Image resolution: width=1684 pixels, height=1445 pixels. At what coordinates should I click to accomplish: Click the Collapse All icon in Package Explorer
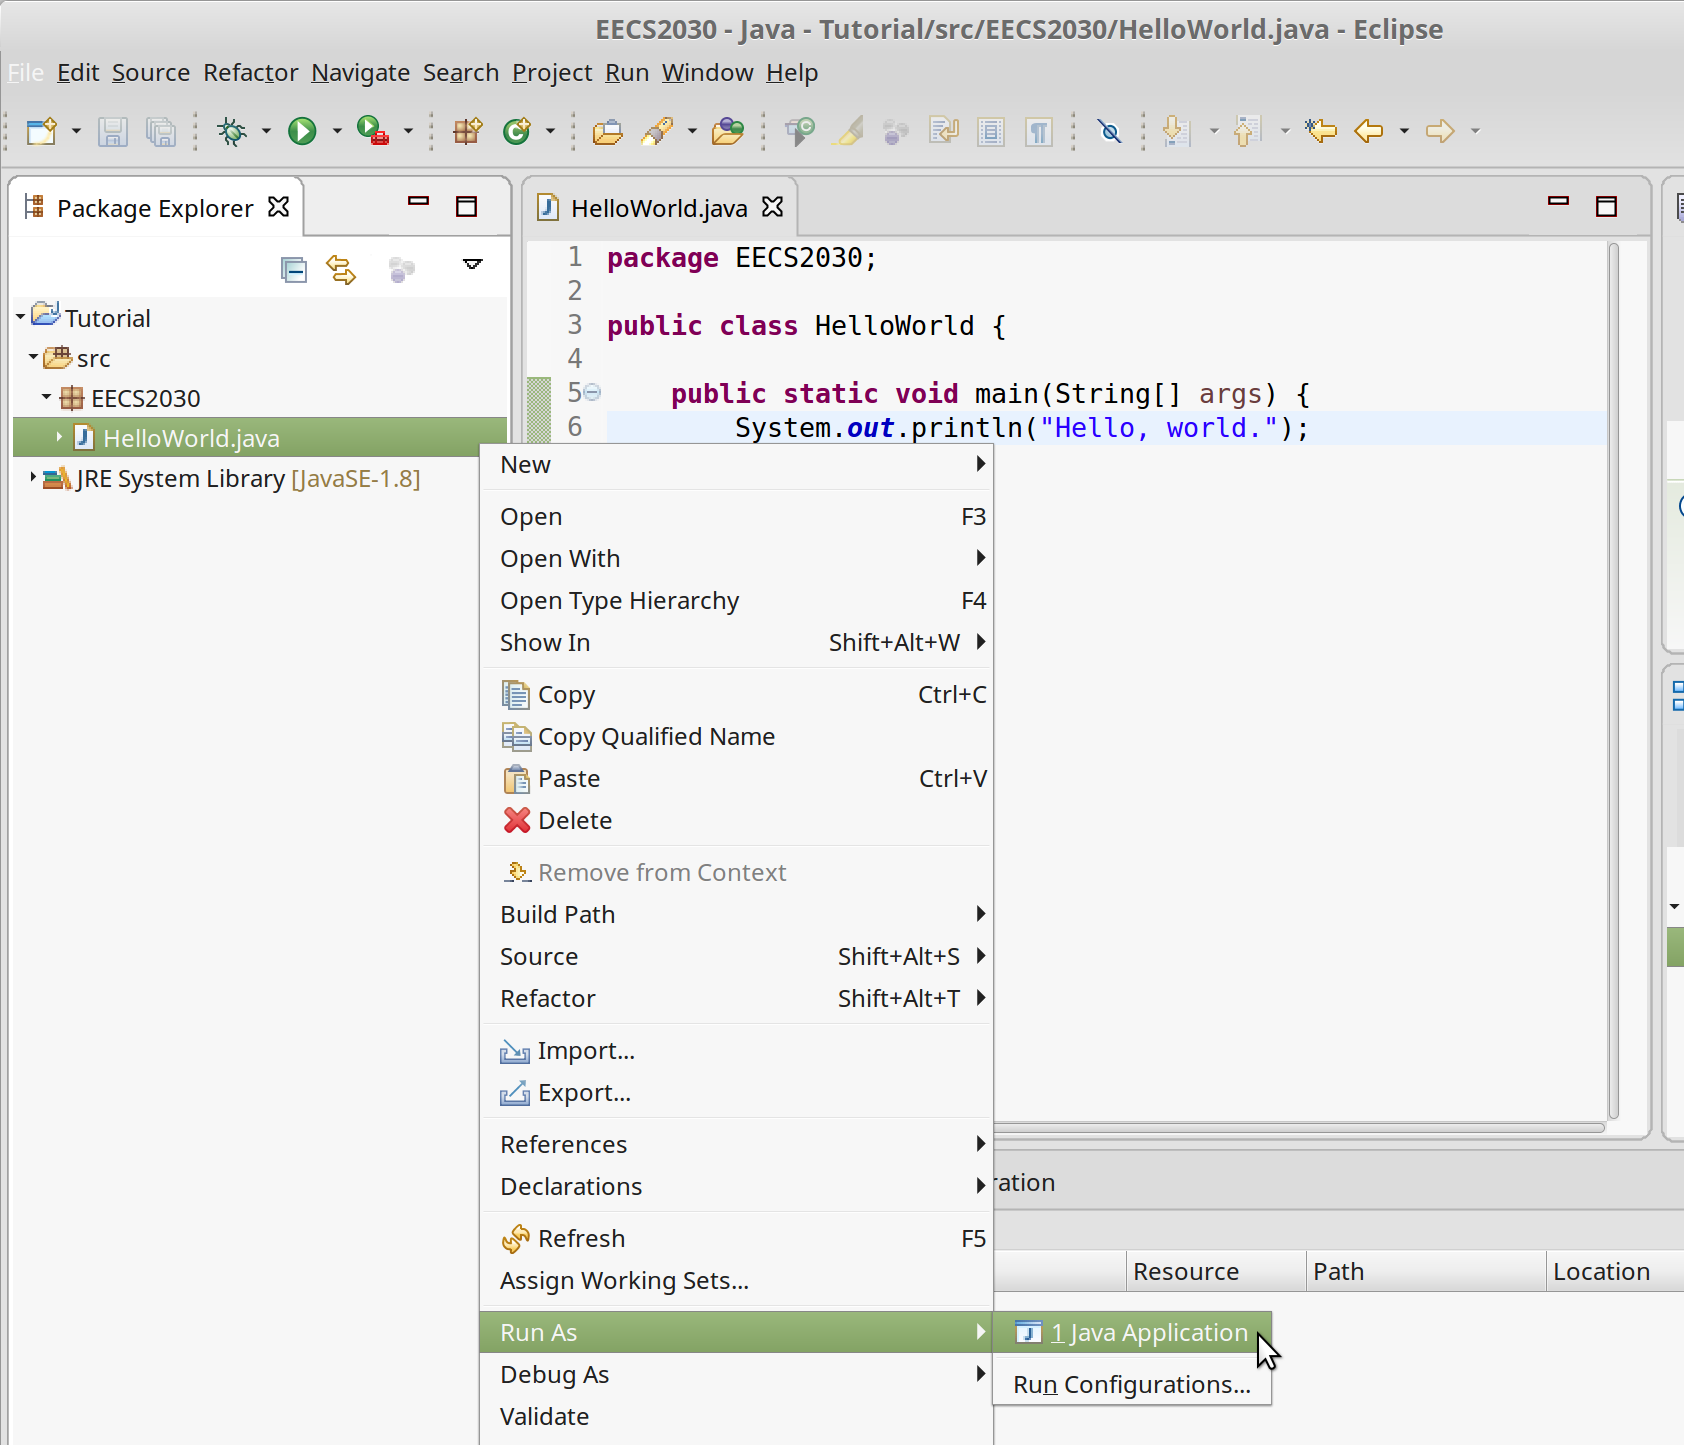[293, 270]
